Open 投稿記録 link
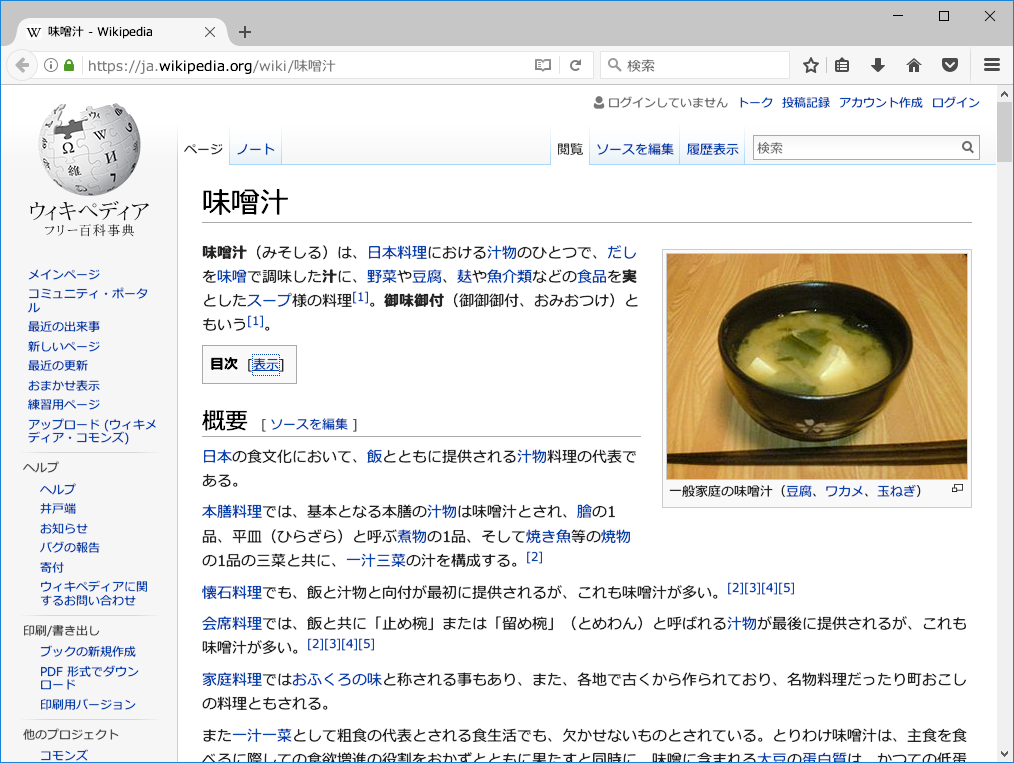 click(x=806, y=102)
